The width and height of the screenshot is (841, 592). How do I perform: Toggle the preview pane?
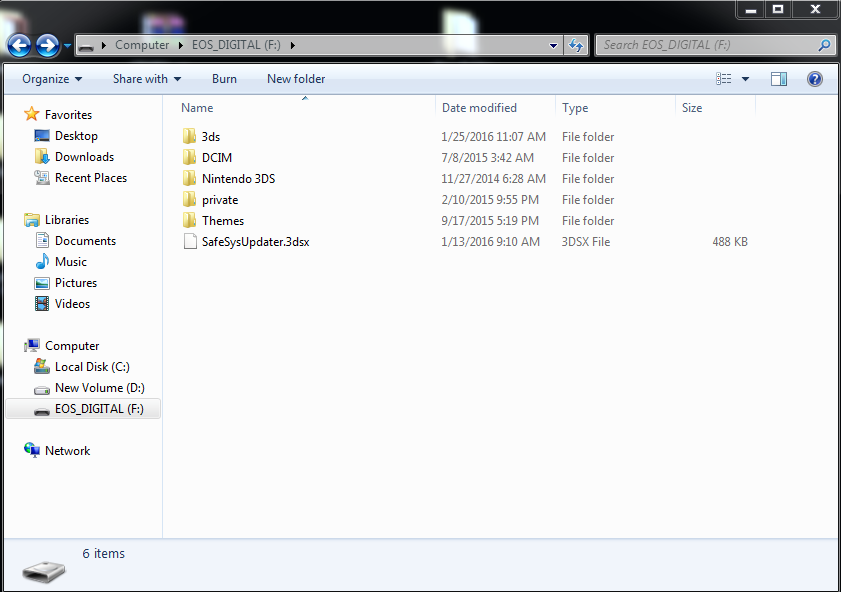pyautogui.click(x=779, y=79)
